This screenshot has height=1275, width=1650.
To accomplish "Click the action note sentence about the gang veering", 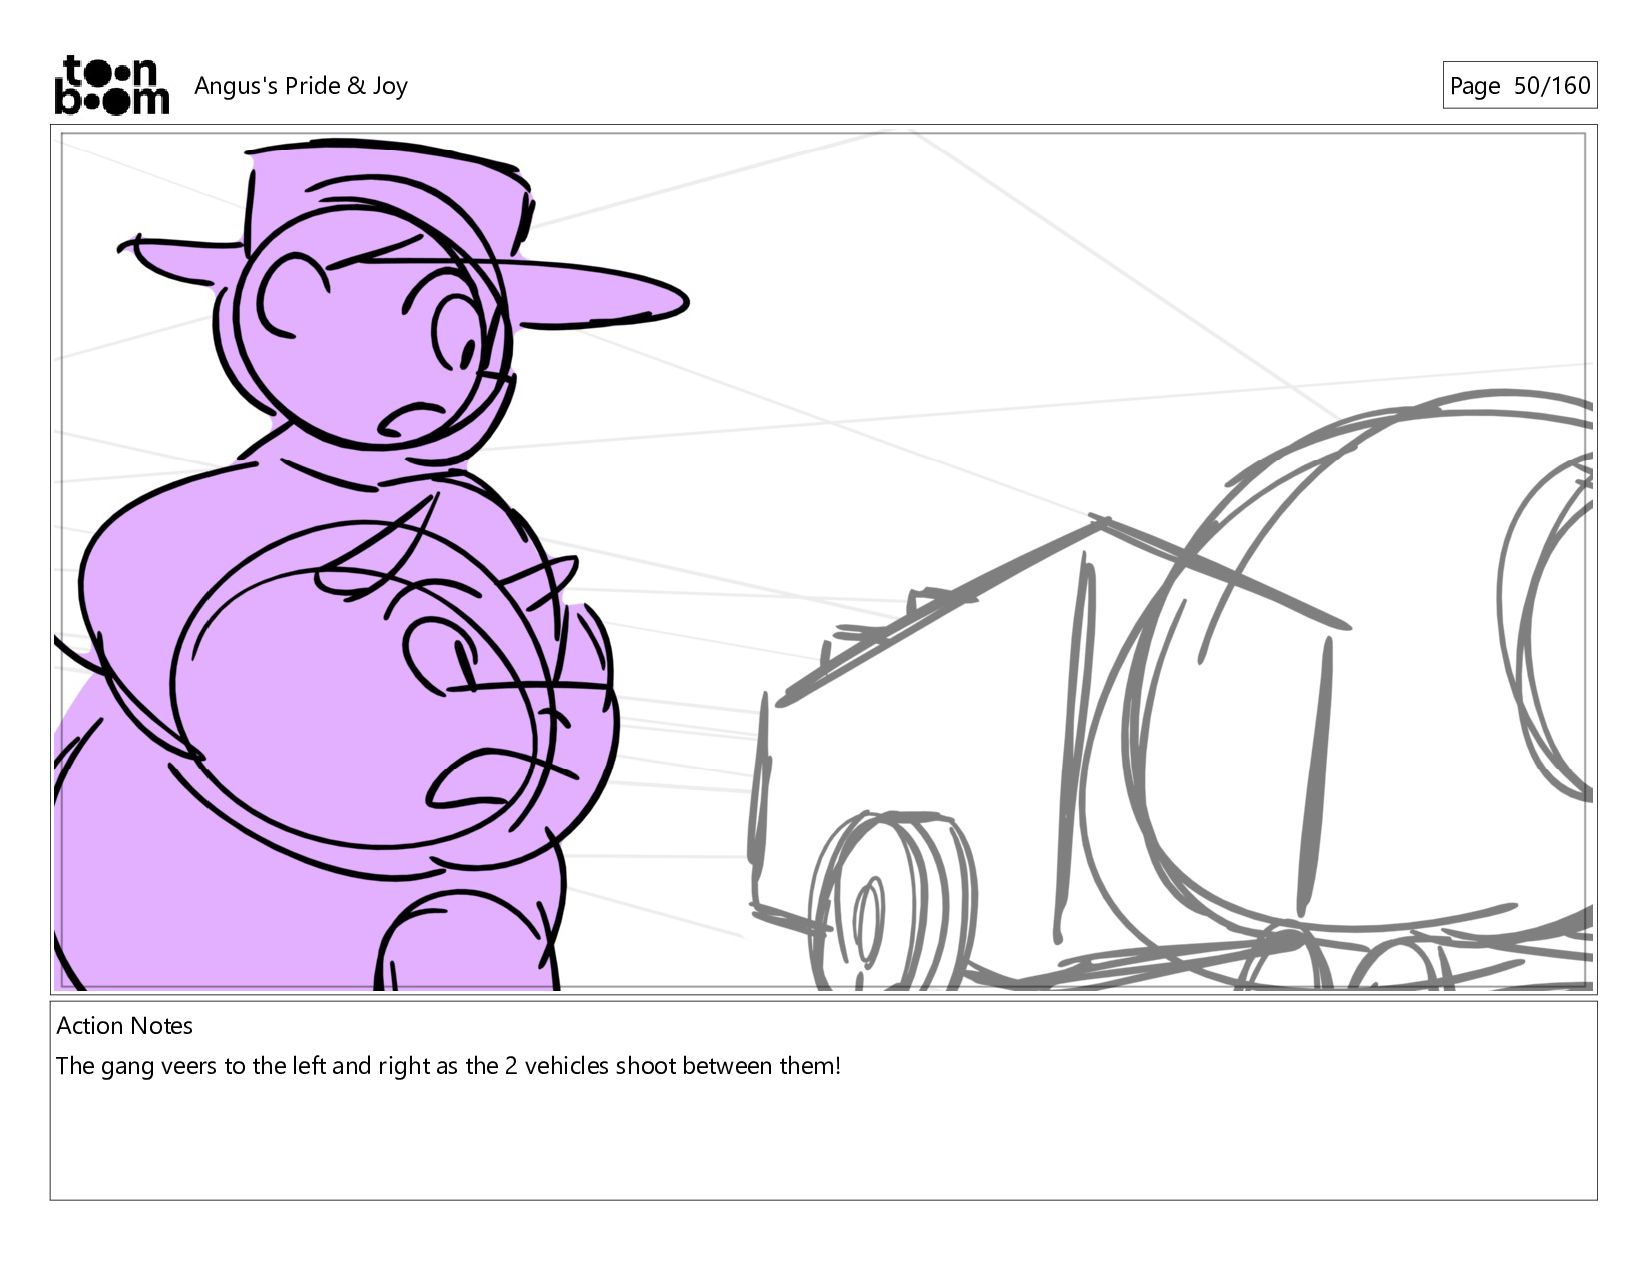I will point(448,1066).
